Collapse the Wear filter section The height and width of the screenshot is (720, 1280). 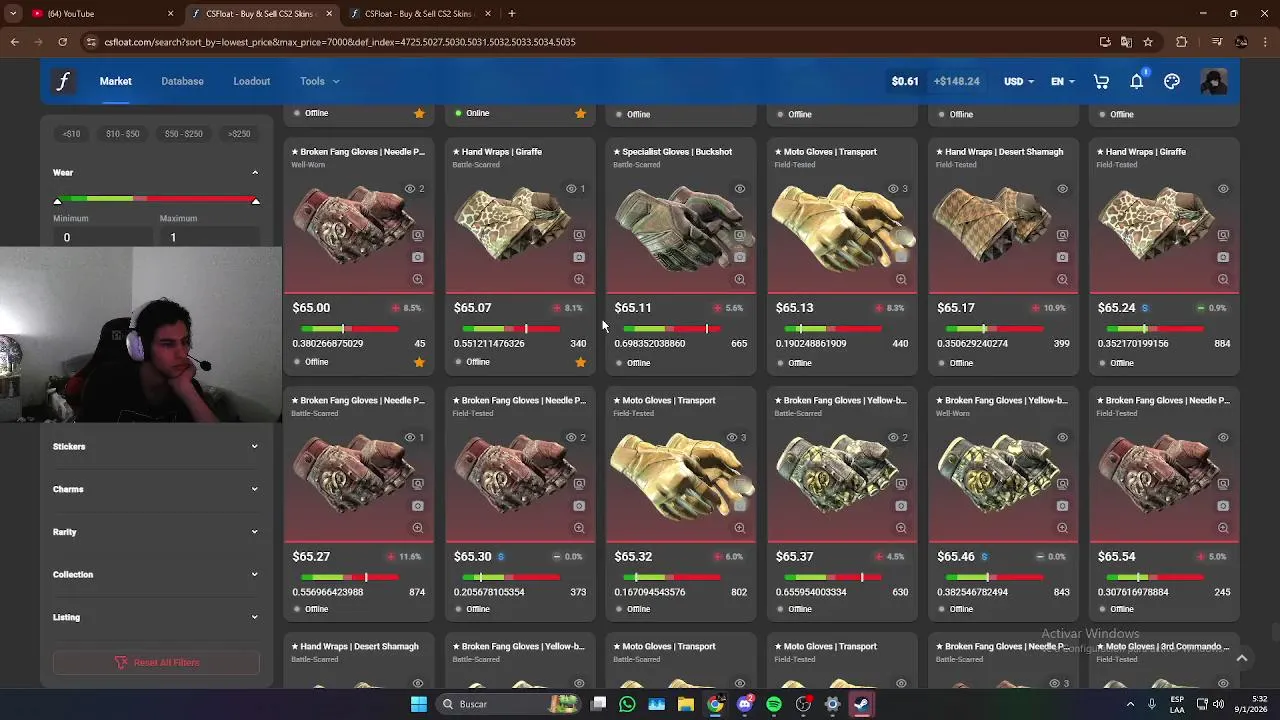tap(155, 173)
